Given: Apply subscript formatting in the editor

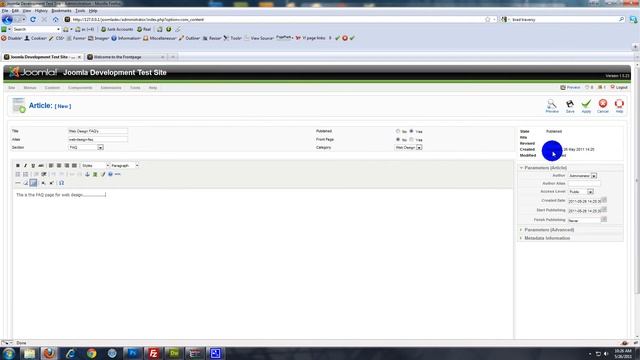Looking at the screenshot, I should coord(43,183).
